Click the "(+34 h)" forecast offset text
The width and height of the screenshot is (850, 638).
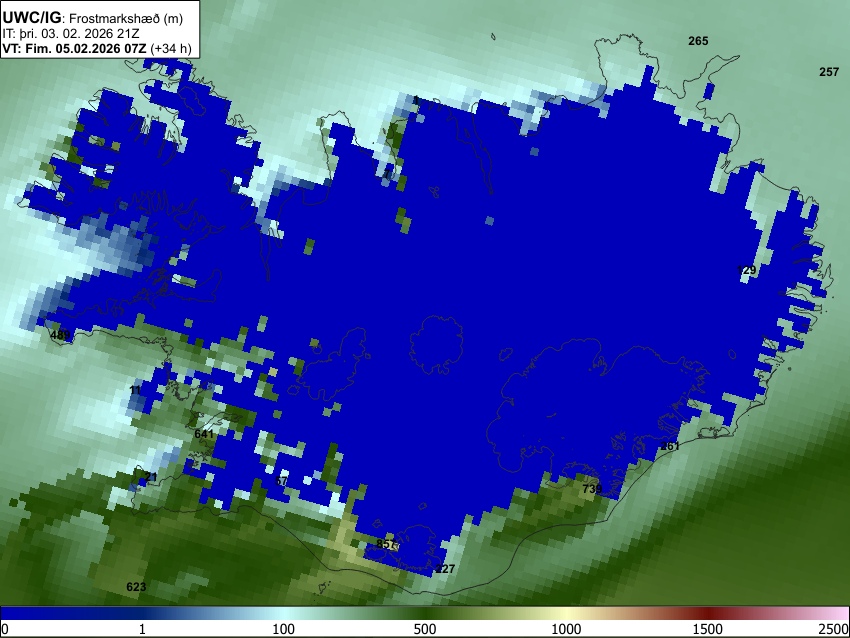click(171, 48)
